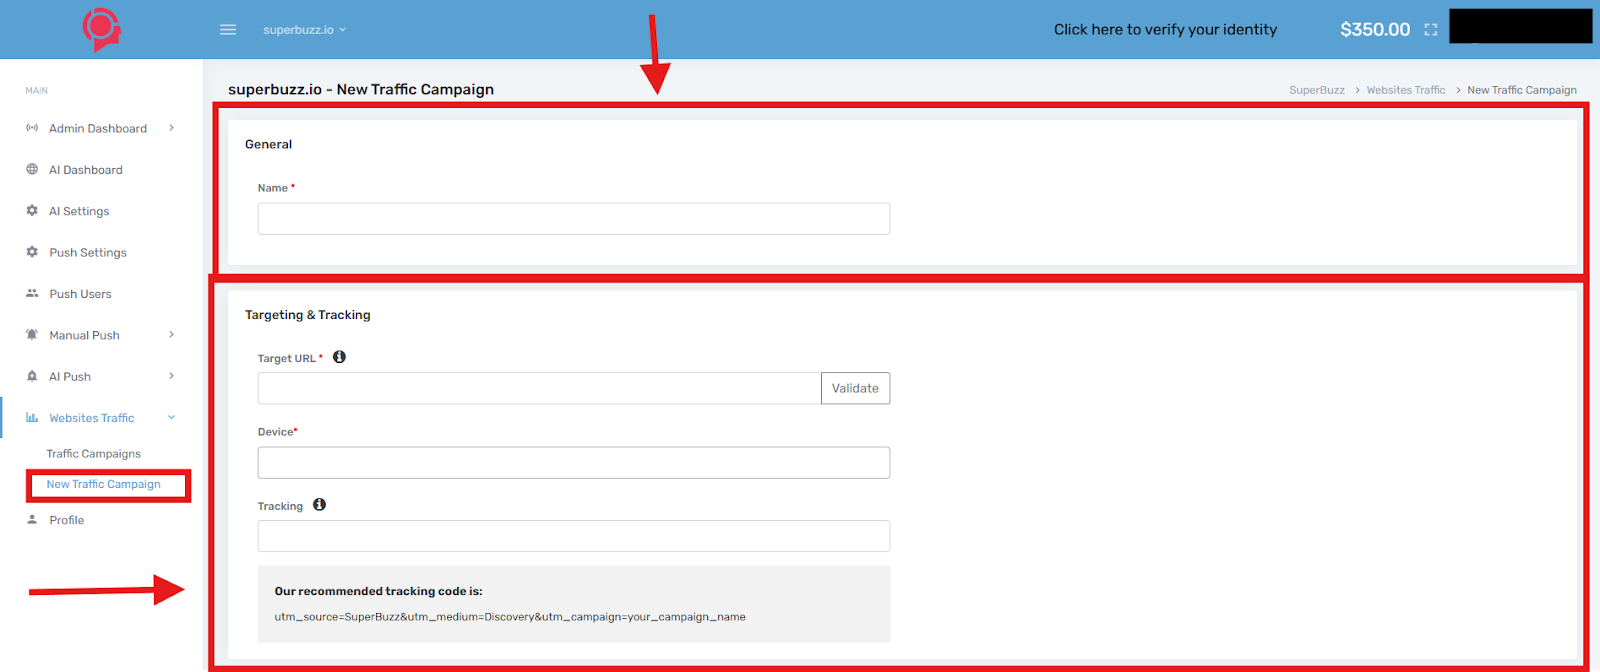Click the SuperBuzz logo

coord(102,29)
